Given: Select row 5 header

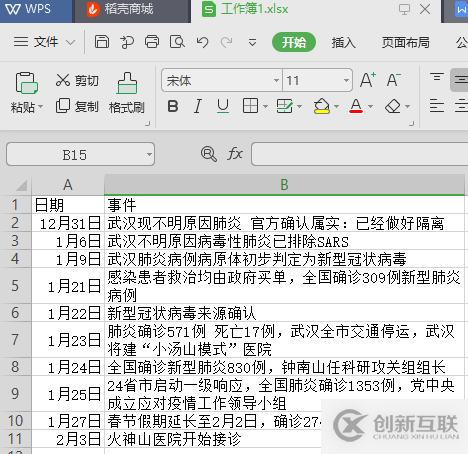Looking at the screenshot, I should [15, 286].
